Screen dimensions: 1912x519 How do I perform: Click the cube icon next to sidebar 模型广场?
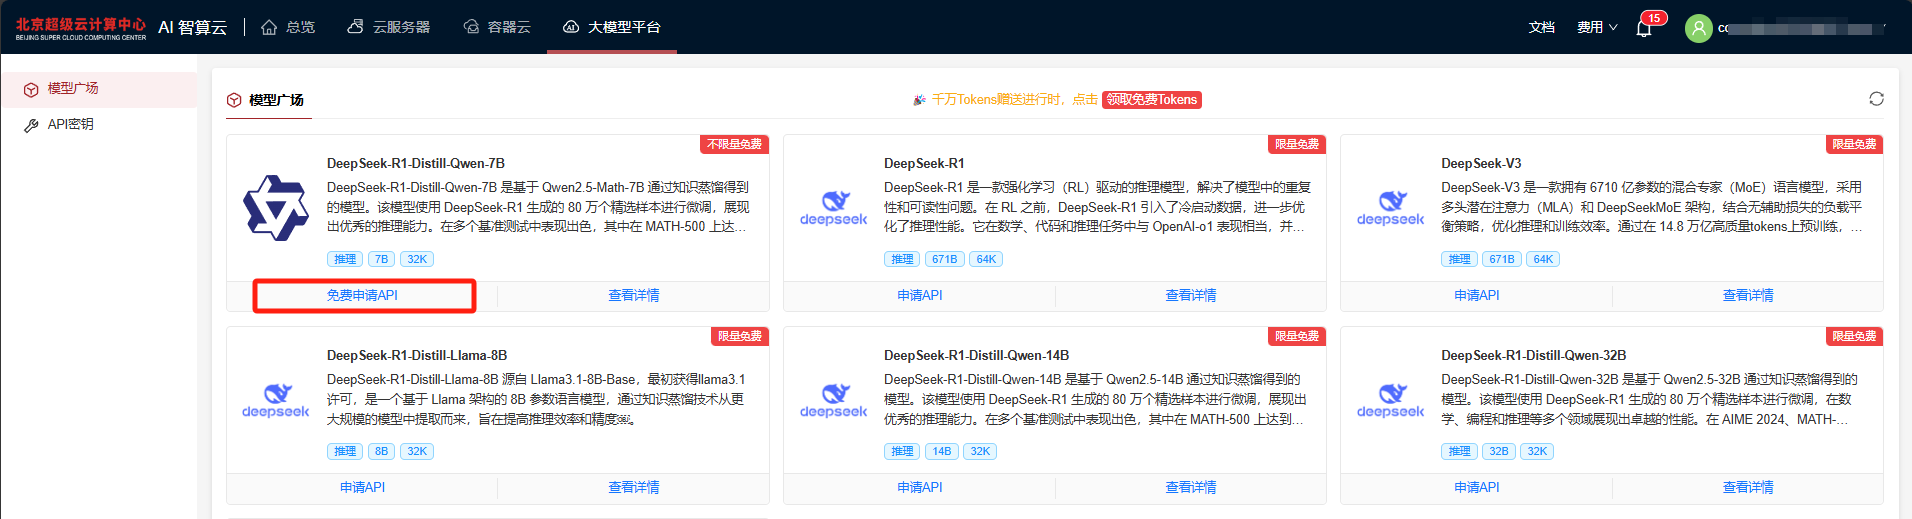click(x=31, y=89)
